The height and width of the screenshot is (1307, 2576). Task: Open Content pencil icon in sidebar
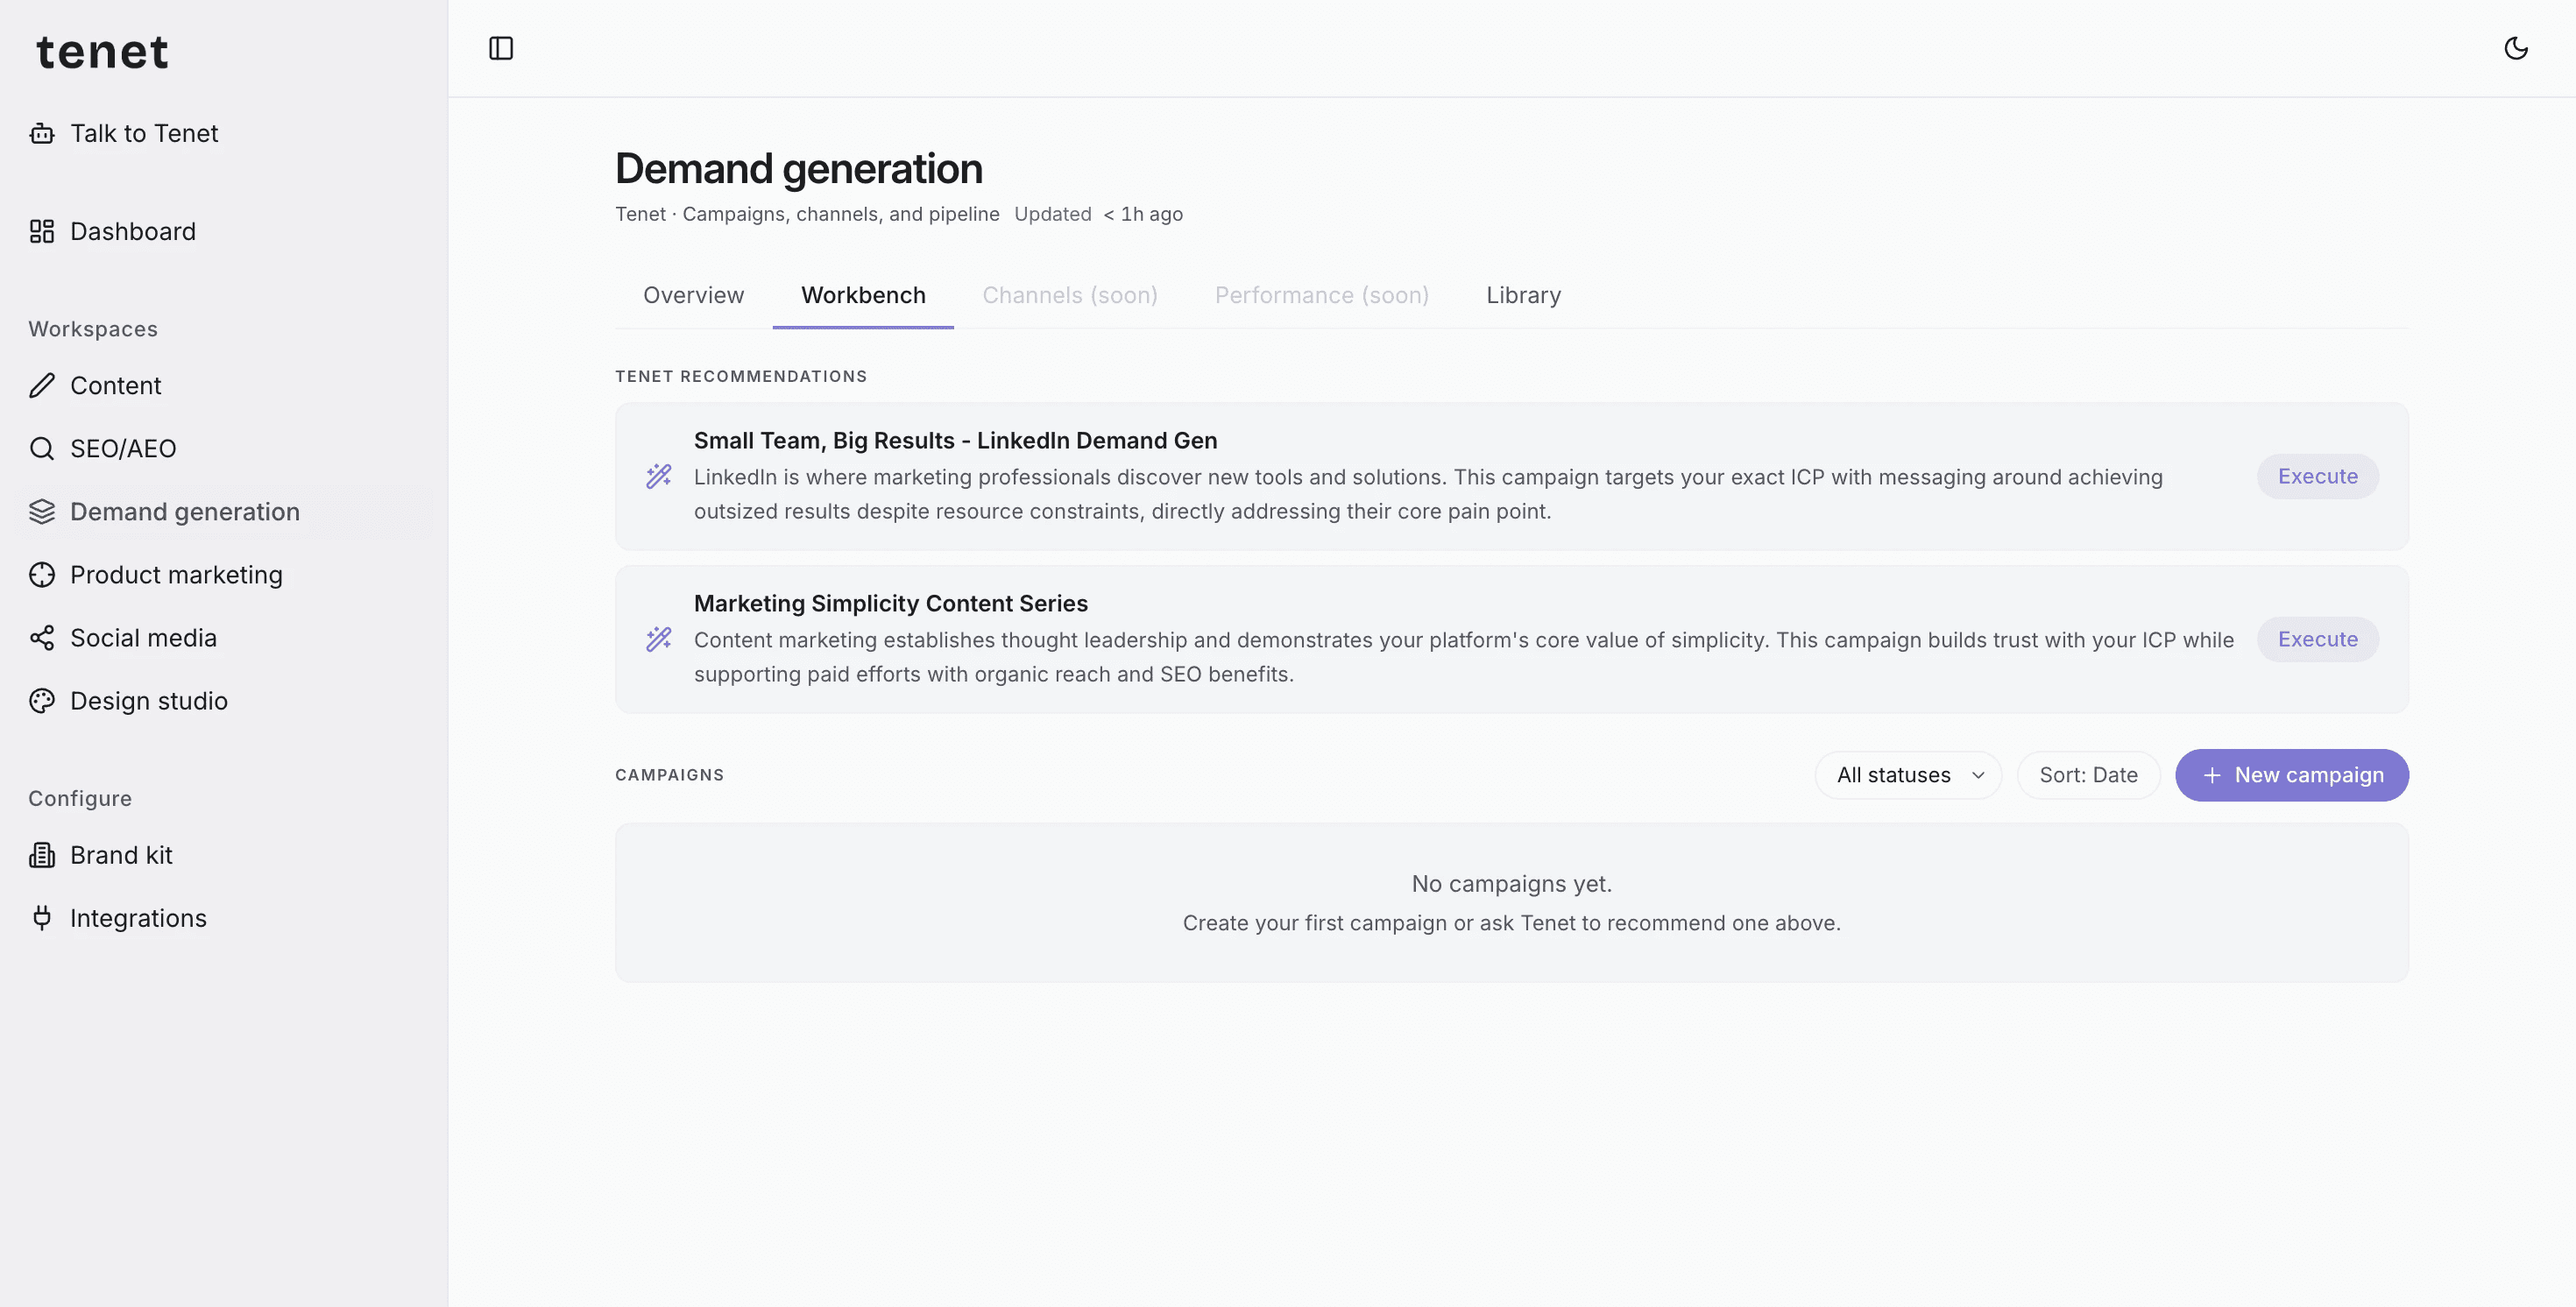42,385
